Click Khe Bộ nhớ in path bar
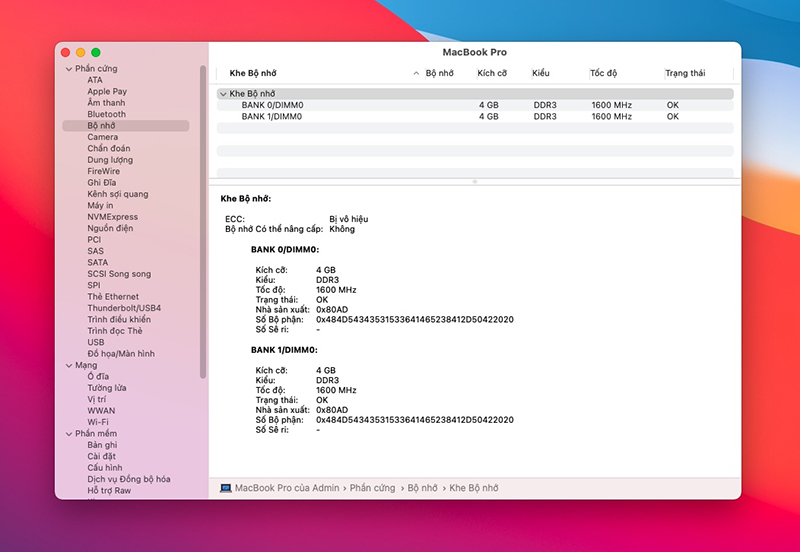Screen dimensions: 800x552 473,488
